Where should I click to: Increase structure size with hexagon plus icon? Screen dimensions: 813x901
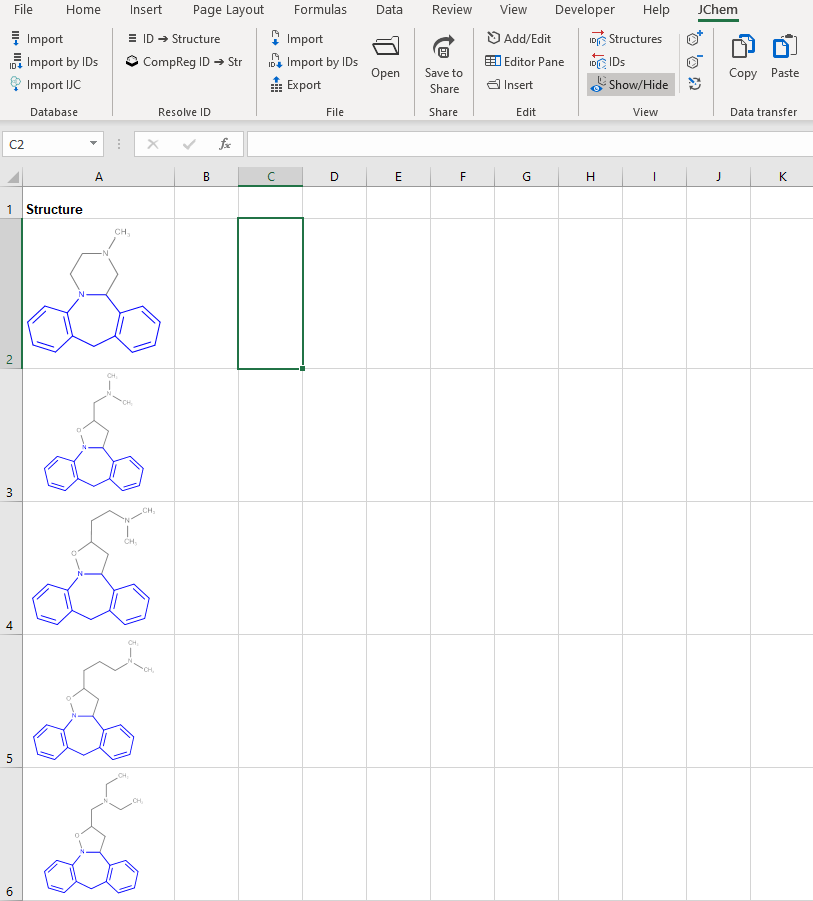[693, 38]
